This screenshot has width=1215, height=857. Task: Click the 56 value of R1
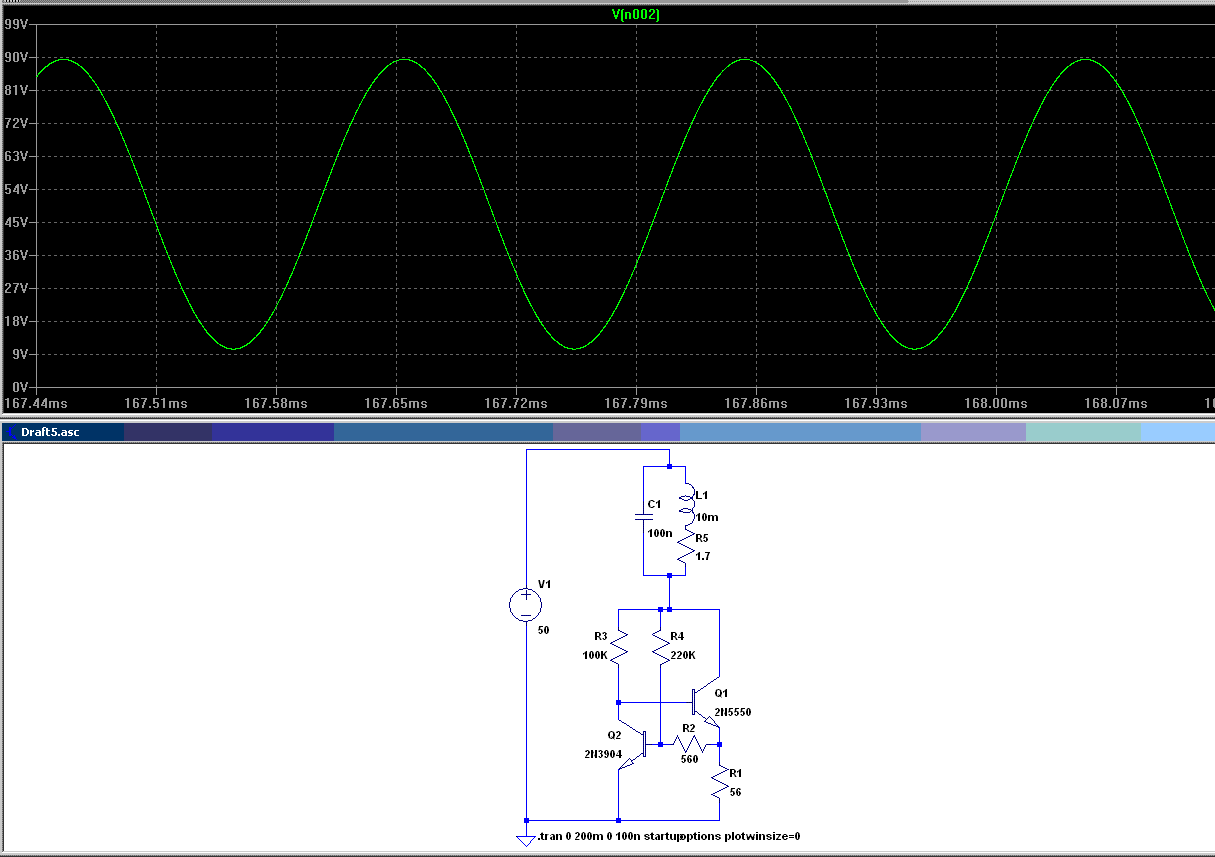click(736, 791)
